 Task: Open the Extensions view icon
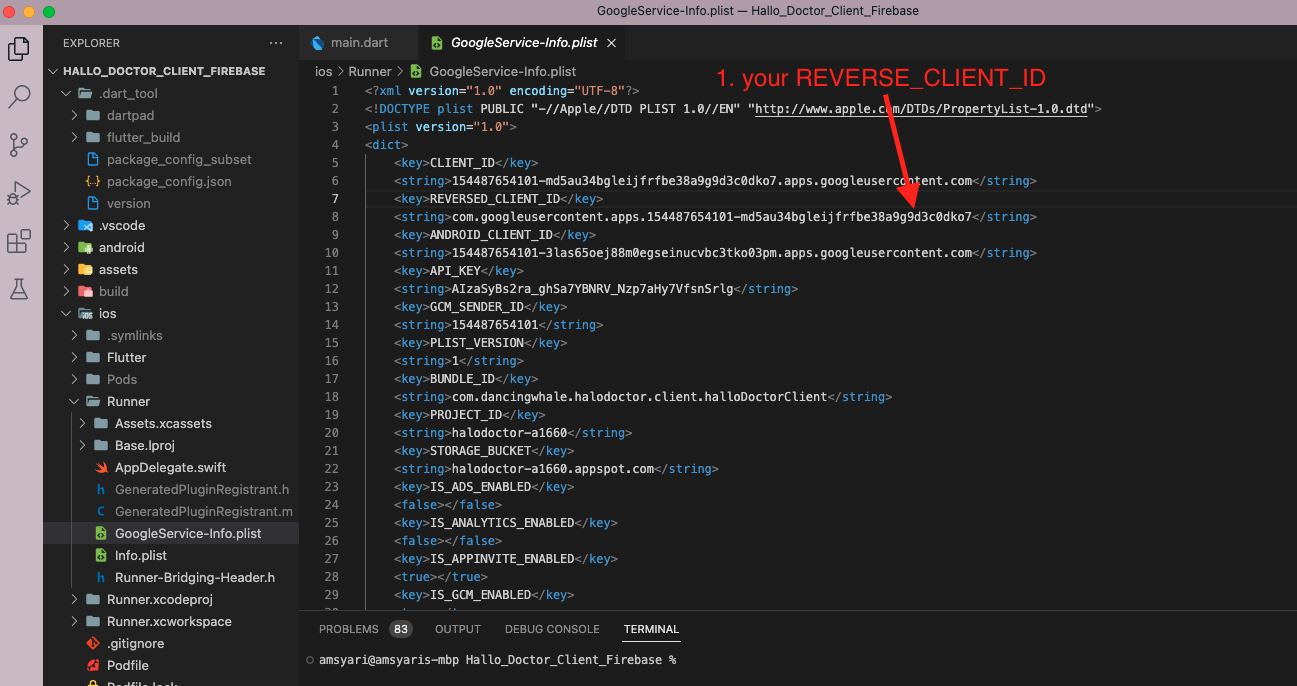coord(19,241)
